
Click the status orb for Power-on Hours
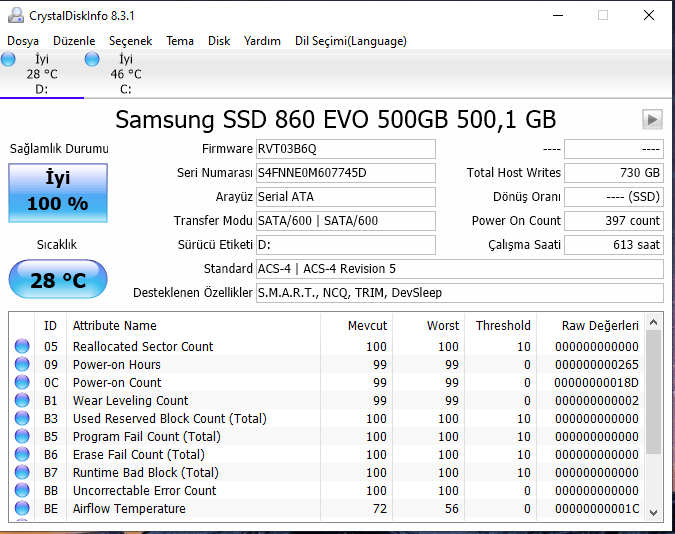22,364
